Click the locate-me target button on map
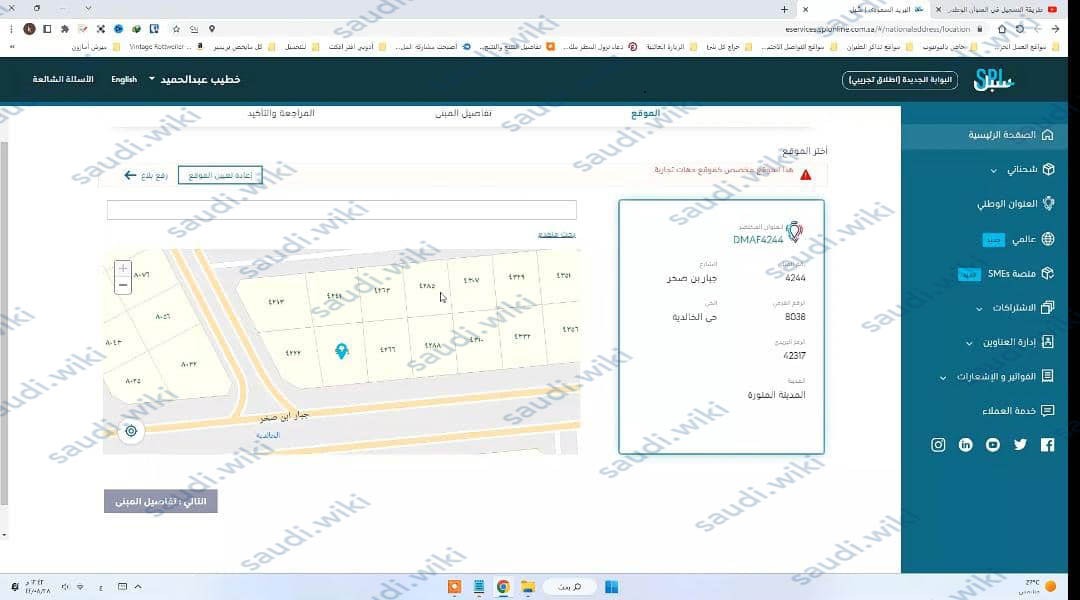 click(131, 431)
